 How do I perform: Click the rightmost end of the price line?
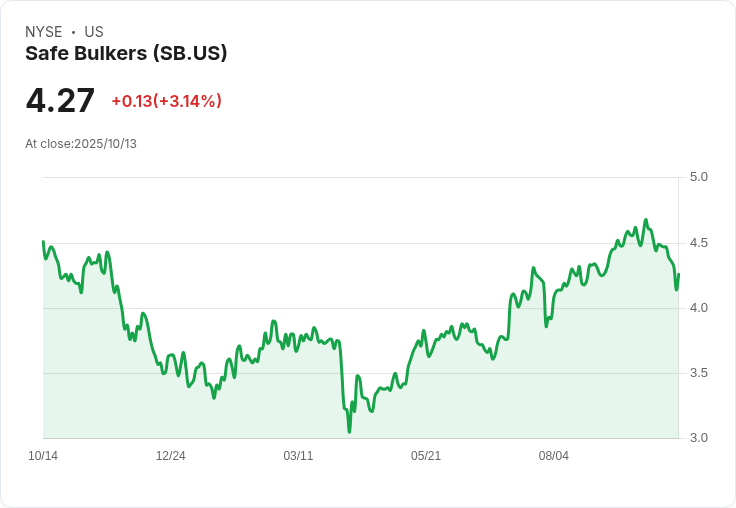[678, 274]
